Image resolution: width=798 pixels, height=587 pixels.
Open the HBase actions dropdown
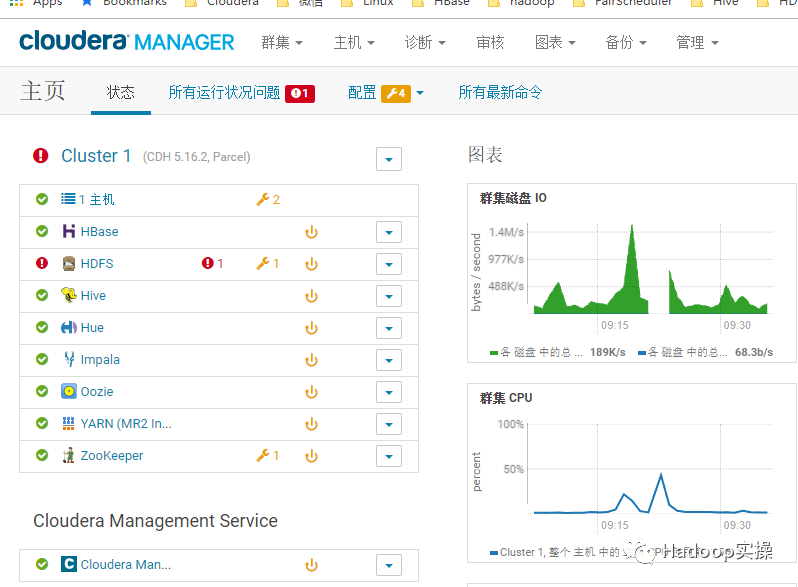coord(389,232)
